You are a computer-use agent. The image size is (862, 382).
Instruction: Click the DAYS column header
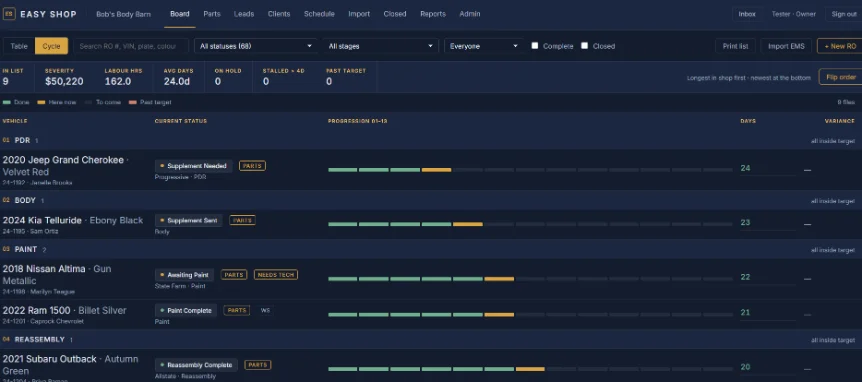point(748,121)
